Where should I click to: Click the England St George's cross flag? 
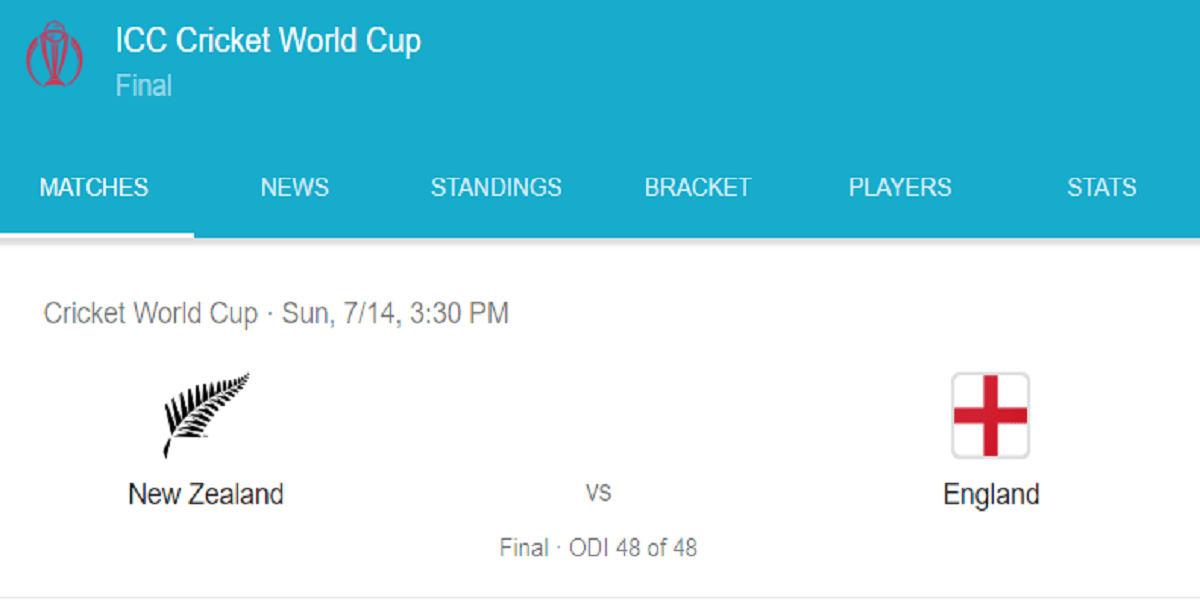click(x=991, y=415)
